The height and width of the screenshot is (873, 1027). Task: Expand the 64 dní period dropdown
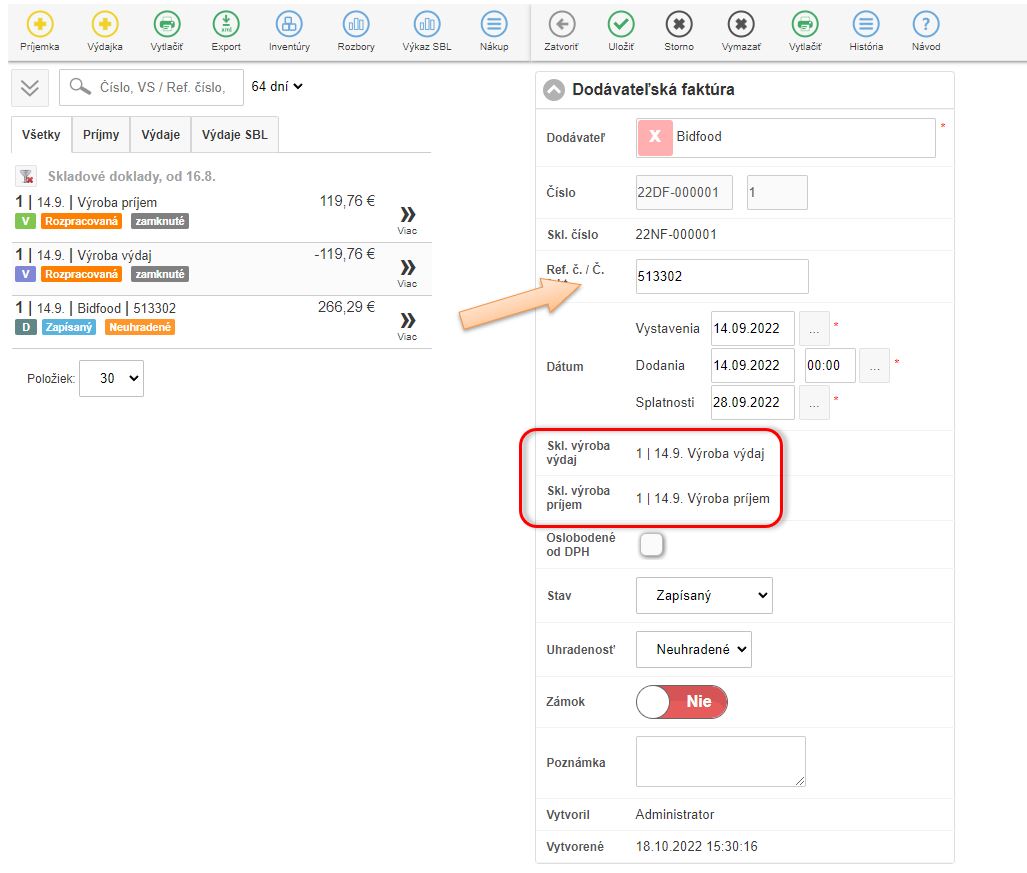(x=277, y=87)
